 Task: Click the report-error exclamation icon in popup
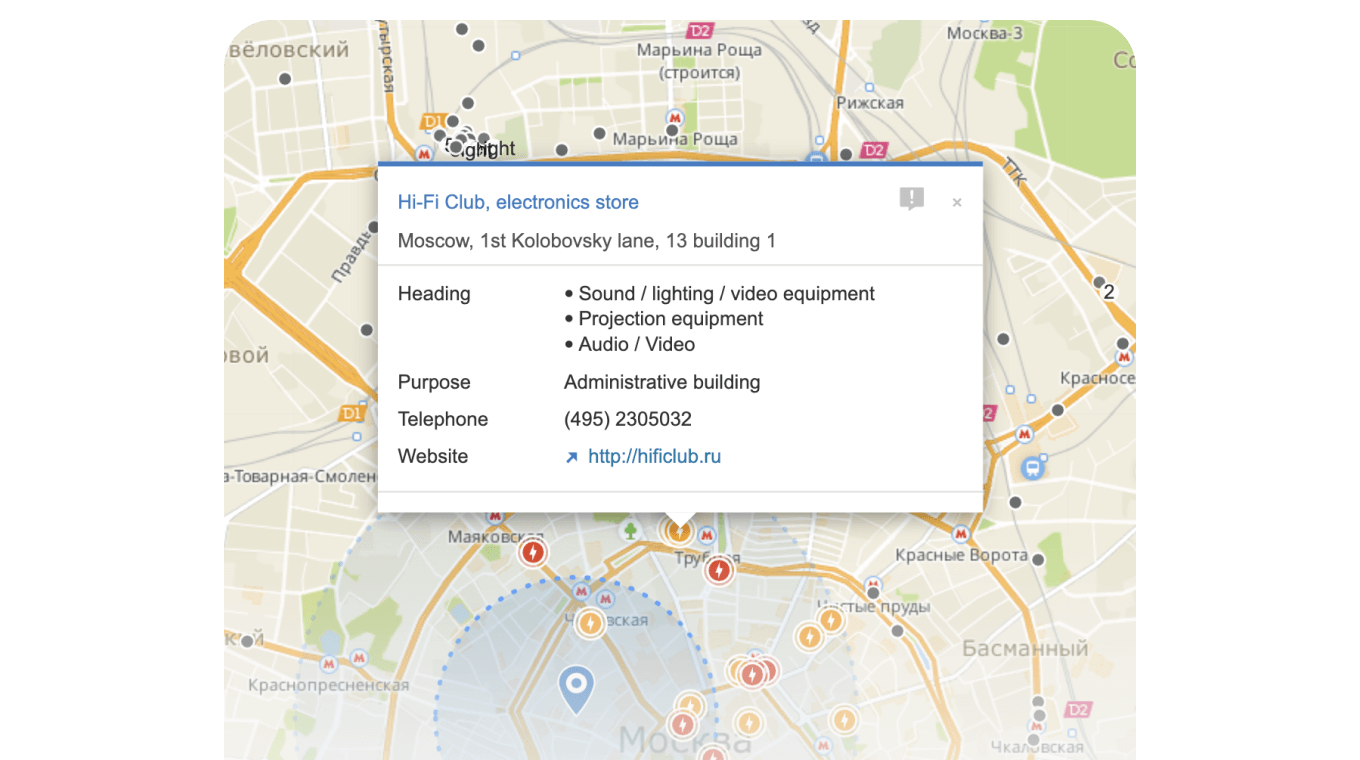click(911, 199)
